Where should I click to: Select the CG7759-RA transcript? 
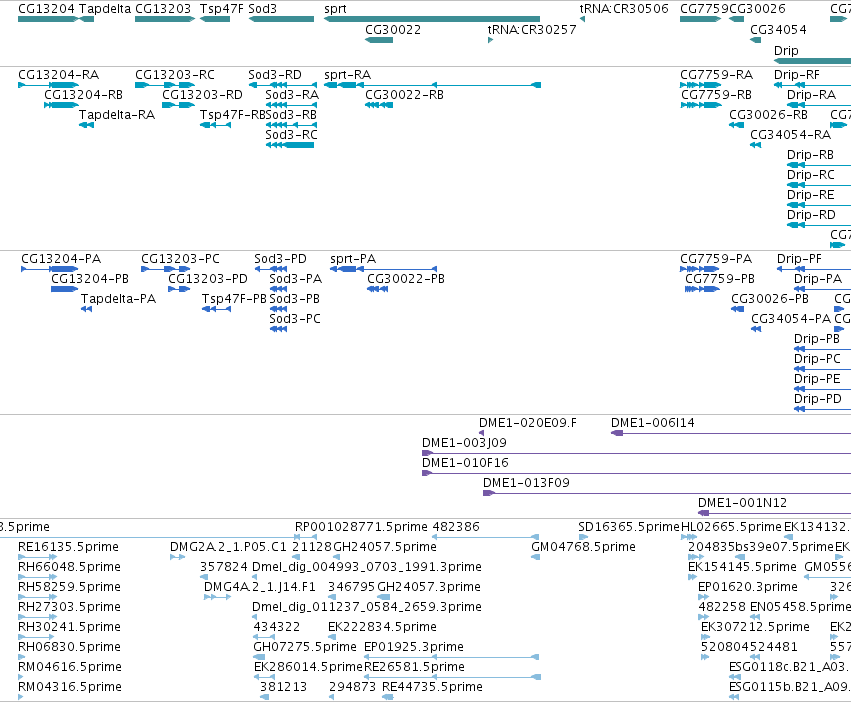point(701,85)
